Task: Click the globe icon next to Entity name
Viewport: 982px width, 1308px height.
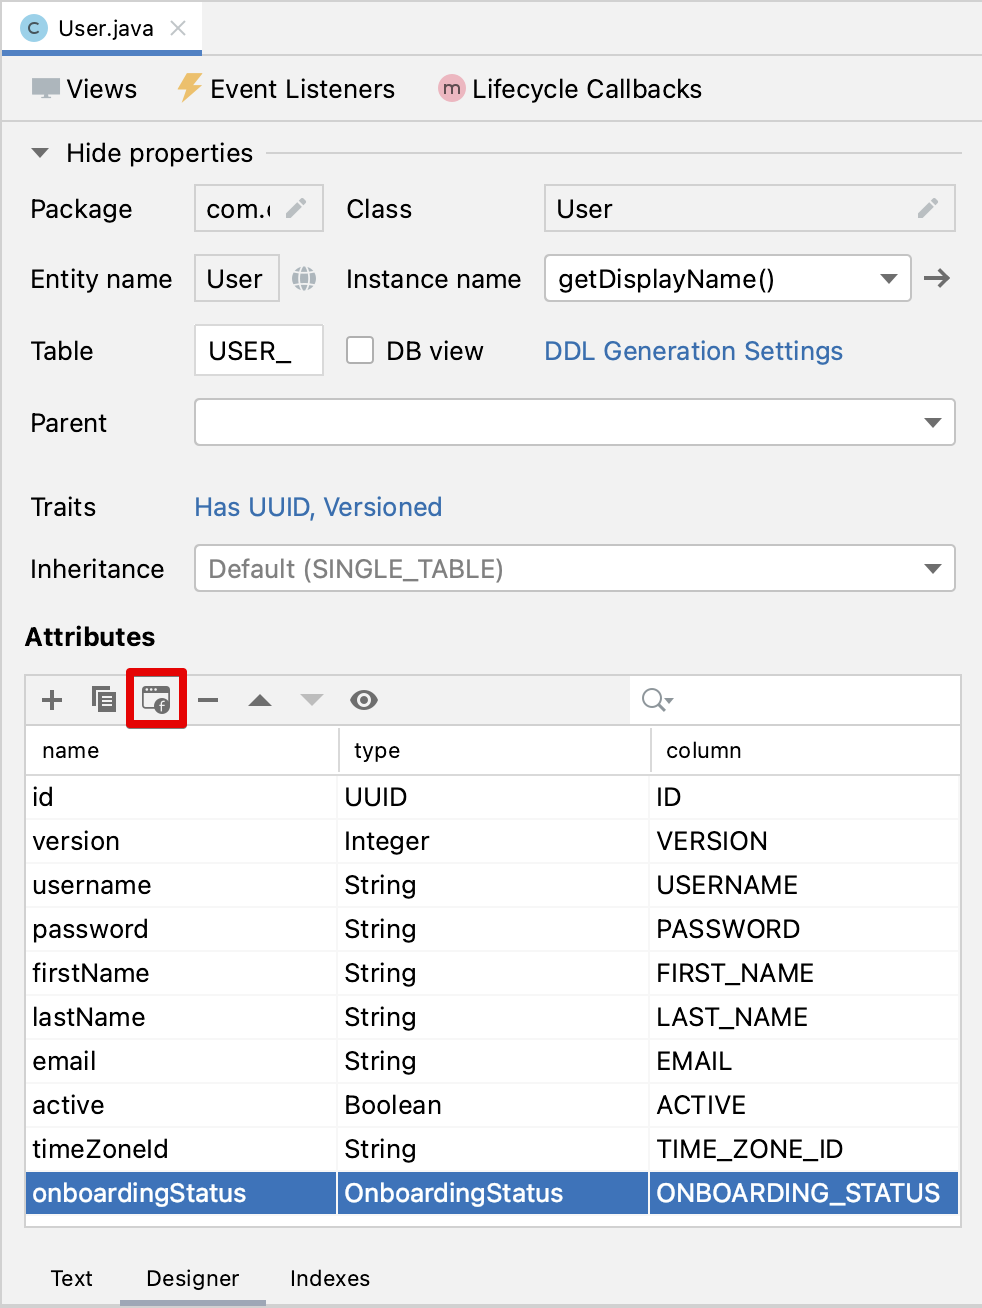Action: click(304, 279)
